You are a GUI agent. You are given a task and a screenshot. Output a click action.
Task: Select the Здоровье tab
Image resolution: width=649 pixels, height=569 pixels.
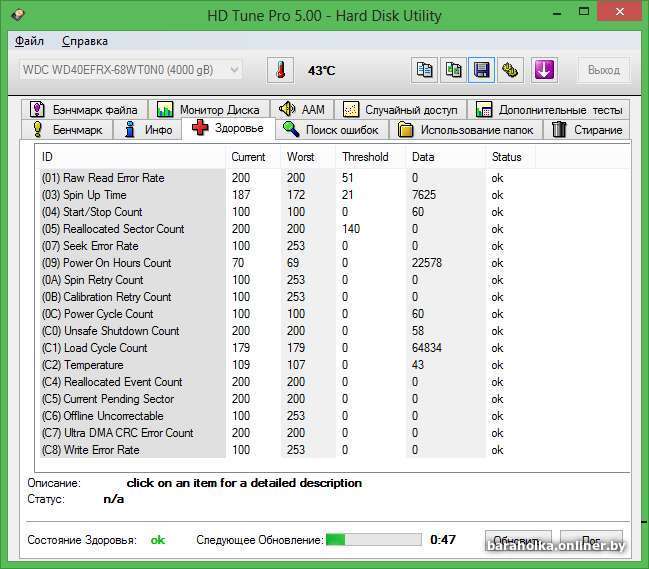[228, 128]
